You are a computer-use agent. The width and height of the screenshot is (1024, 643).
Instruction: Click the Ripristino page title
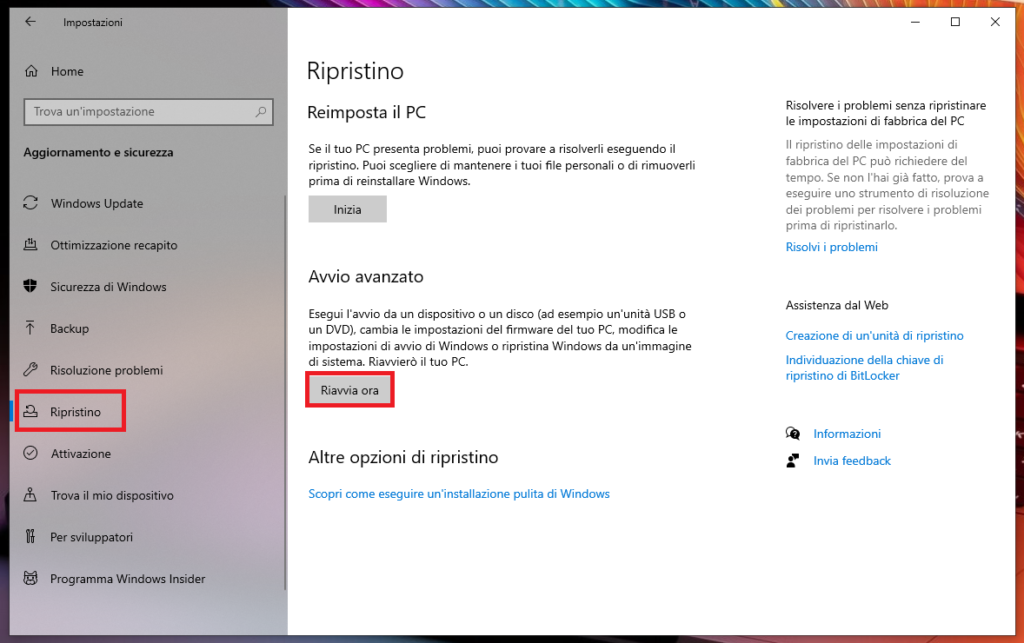point(355,71)
